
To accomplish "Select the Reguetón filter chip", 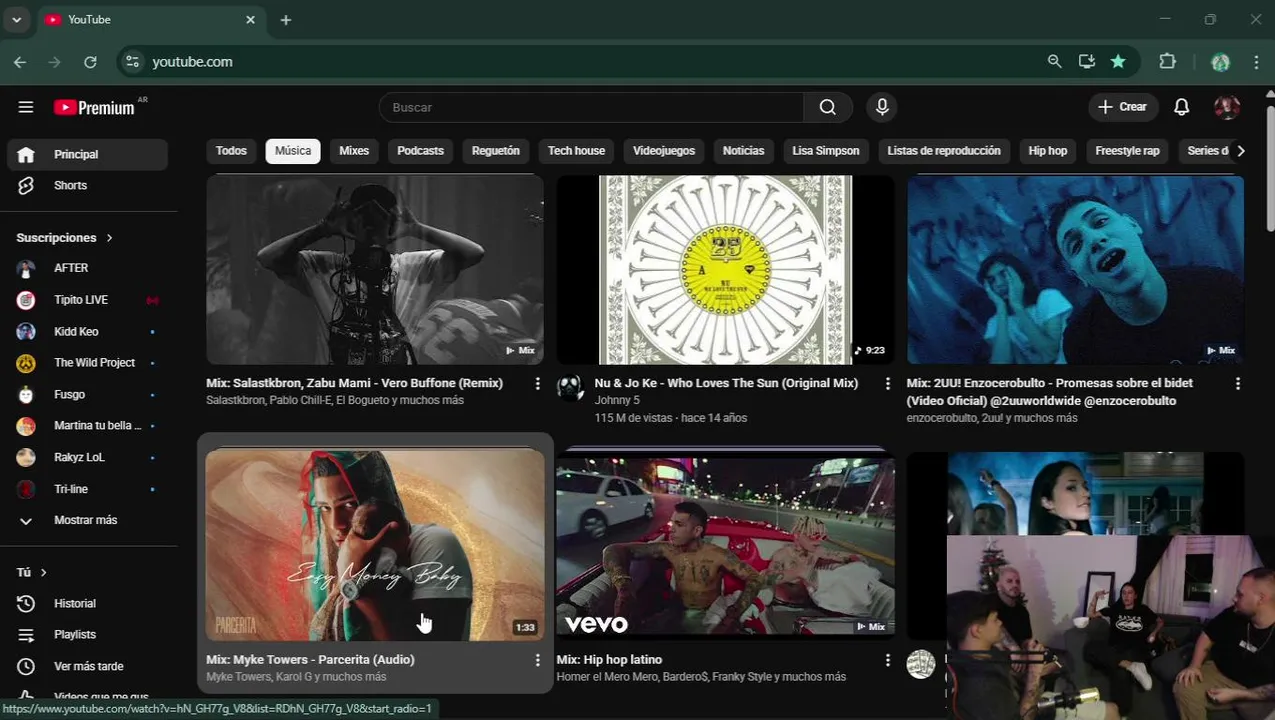I will (496, 151).
